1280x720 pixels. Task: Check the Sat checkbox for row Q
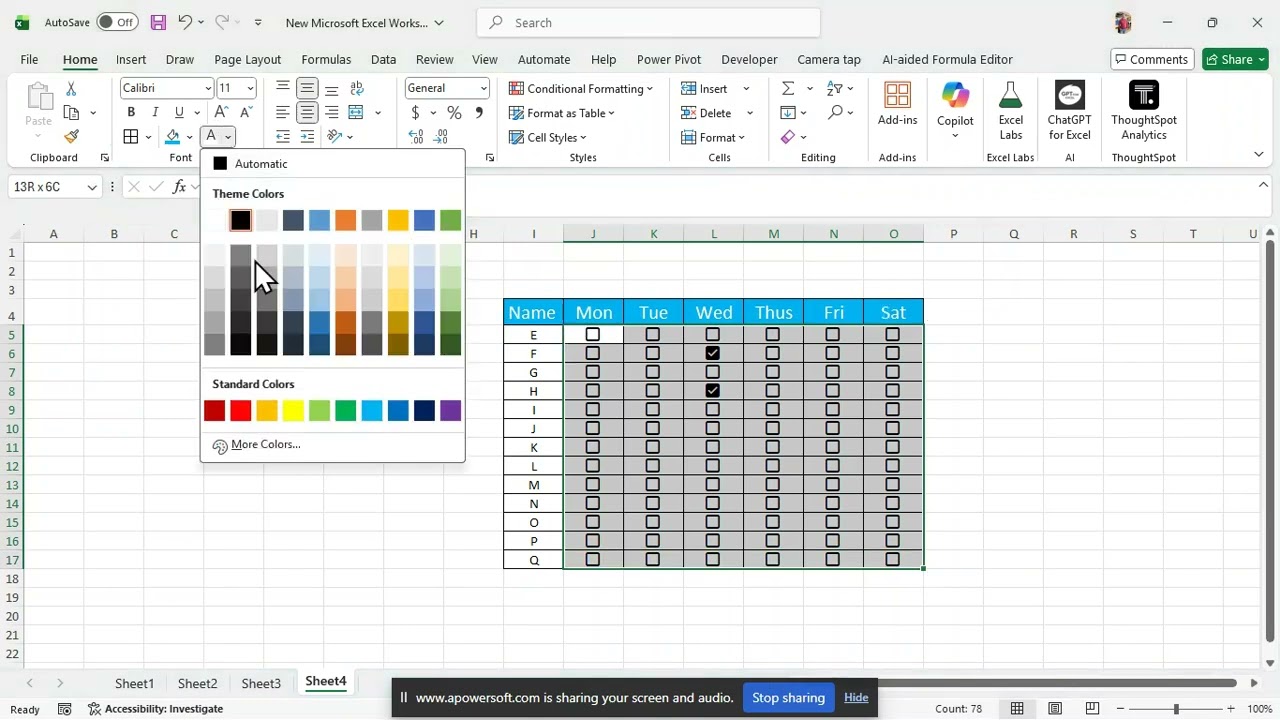[x=893, y=560]
